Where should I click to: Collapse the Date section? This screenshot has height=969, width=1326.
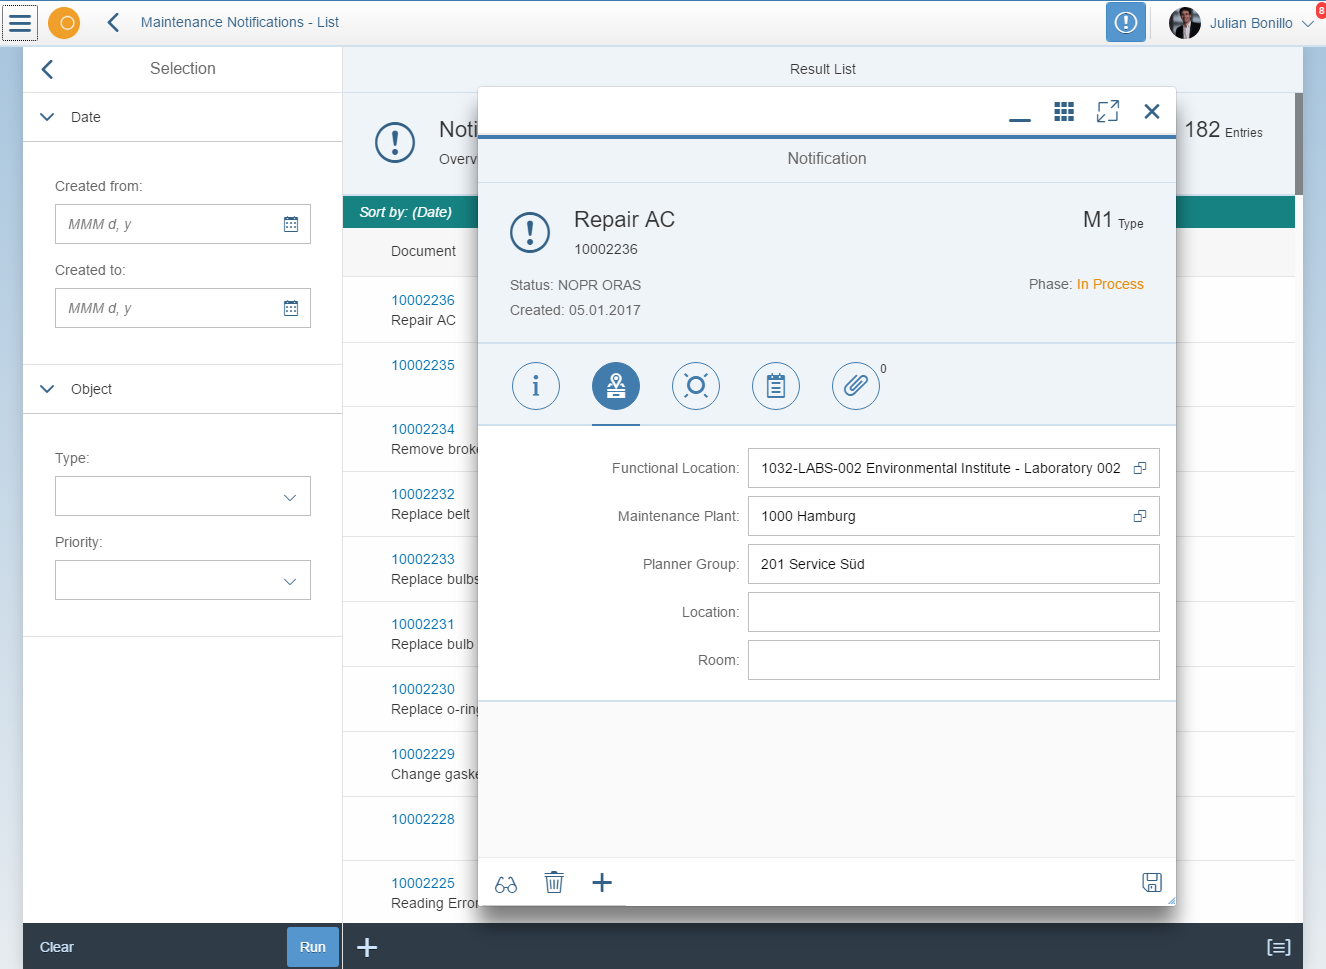pyautogui.click(x=47, y=117)
